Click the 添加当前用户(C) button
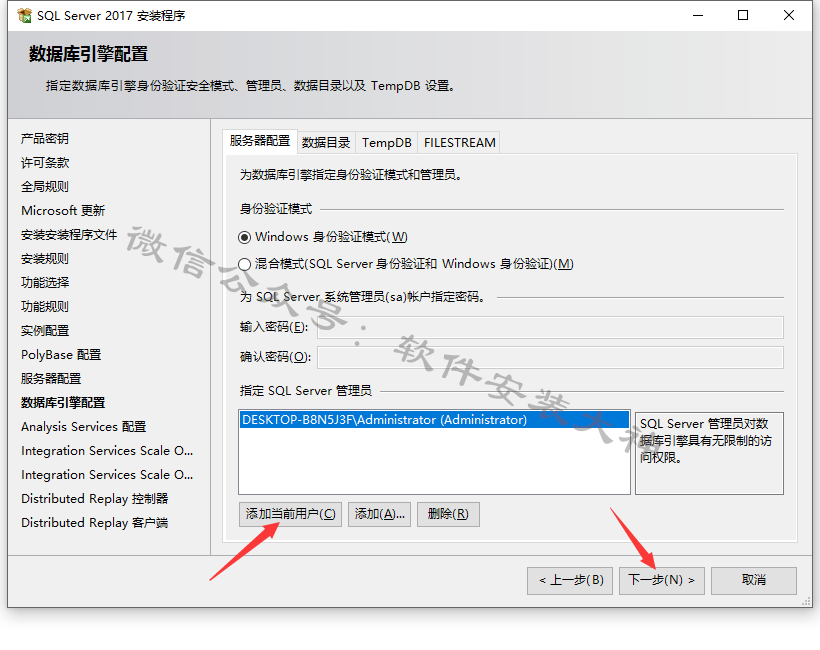The width and height of the screenshot is (820, 650). (x=290, y=514)
